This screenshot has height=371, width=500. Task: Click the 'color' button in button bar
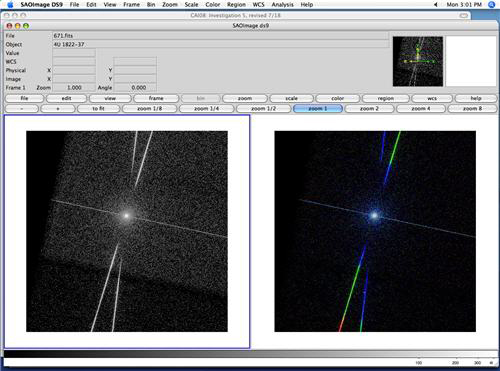click(338, 98)
